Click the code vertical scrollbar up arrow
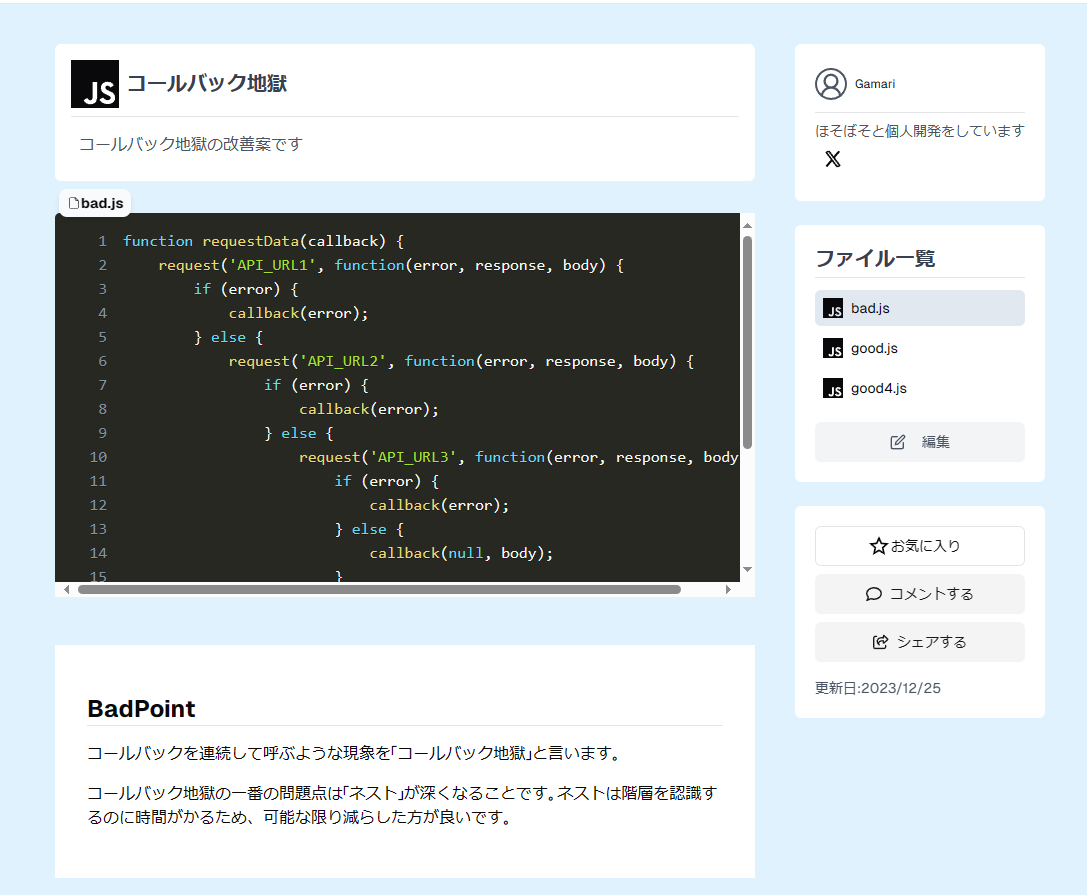 747,225
